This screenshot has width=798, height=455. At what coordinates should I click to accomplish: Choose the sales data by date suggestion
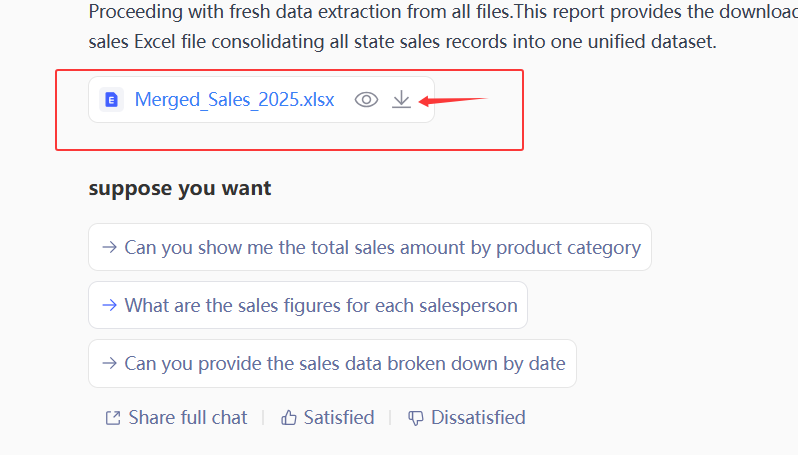344,363
